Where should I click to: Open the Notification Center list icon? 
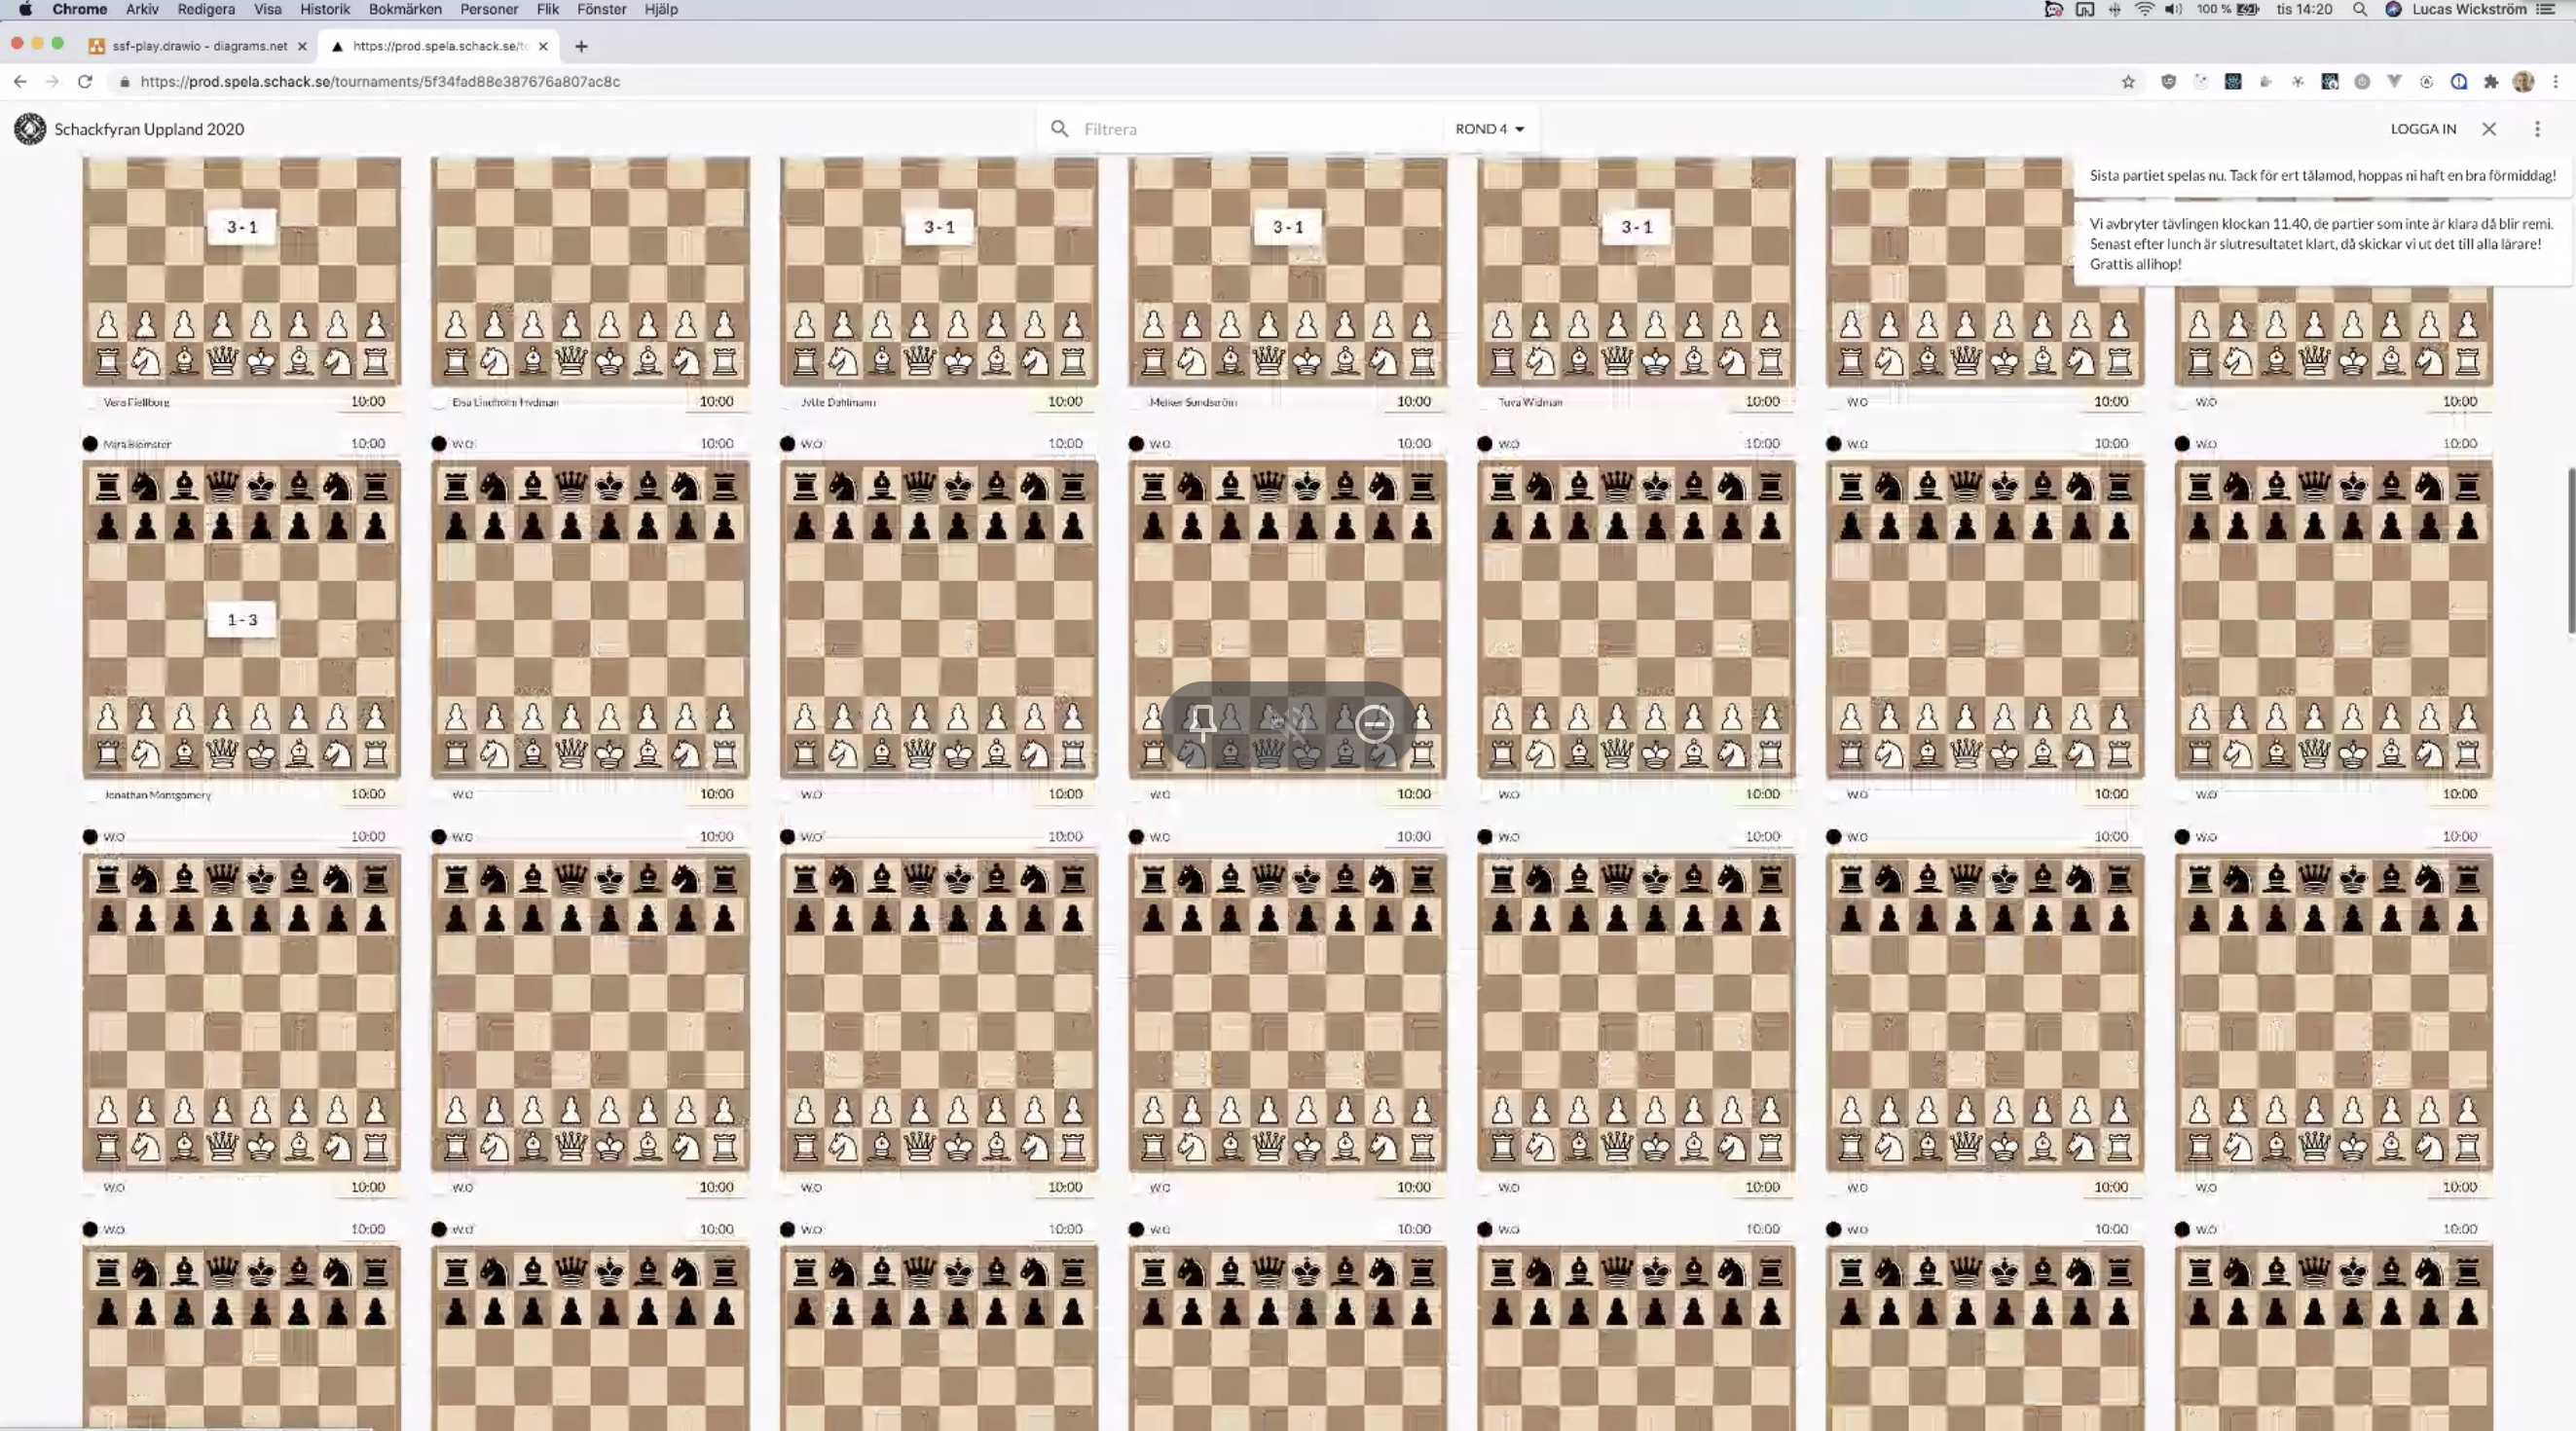click(x=2546, y=9)
